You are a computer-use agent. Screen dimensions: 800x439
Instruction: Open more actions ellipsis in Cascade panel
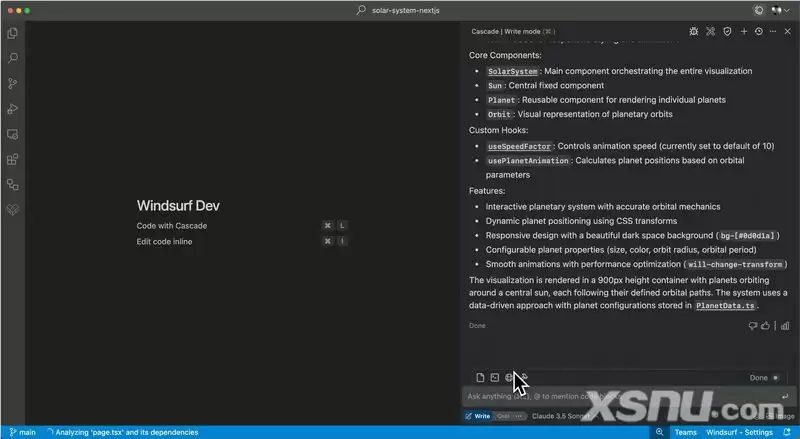click(x=772, y=32)
